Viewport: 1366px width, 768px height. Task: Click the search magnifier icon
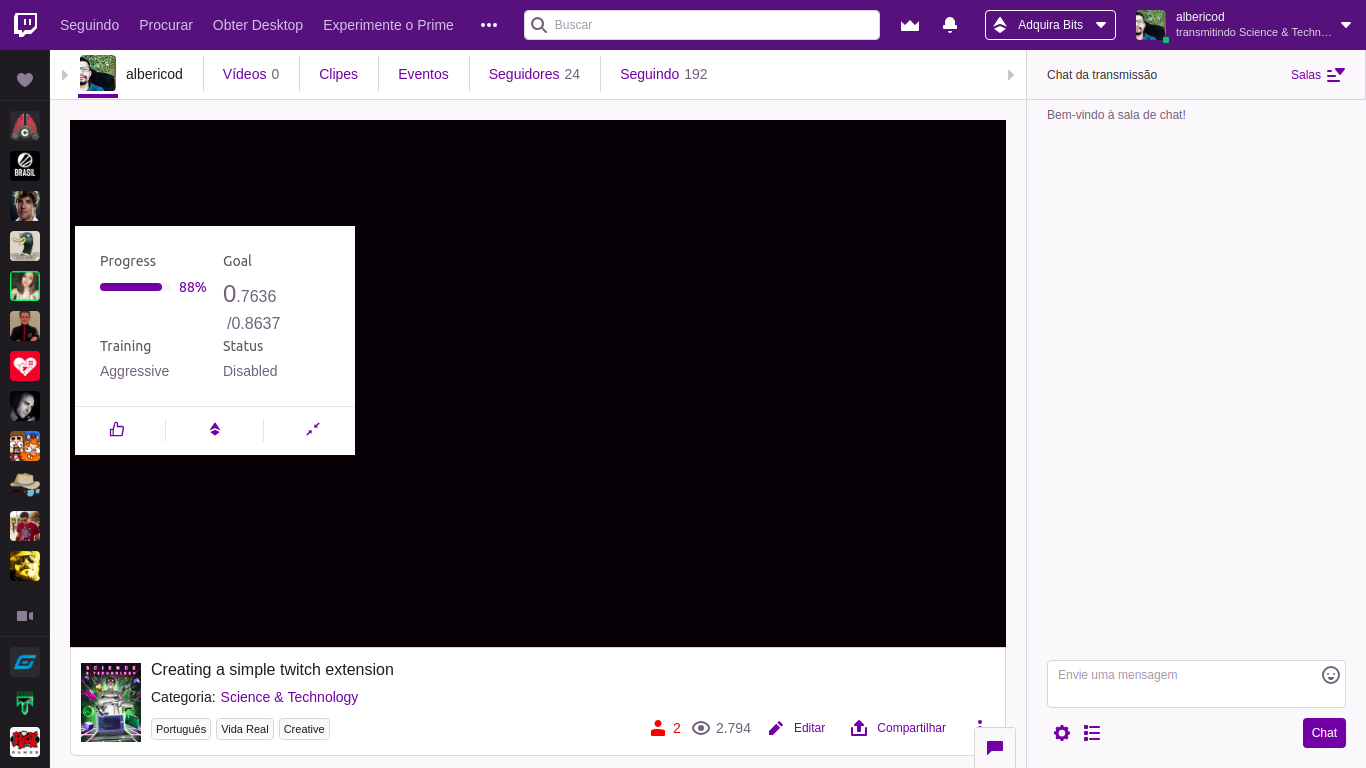(x=539, y=25)
